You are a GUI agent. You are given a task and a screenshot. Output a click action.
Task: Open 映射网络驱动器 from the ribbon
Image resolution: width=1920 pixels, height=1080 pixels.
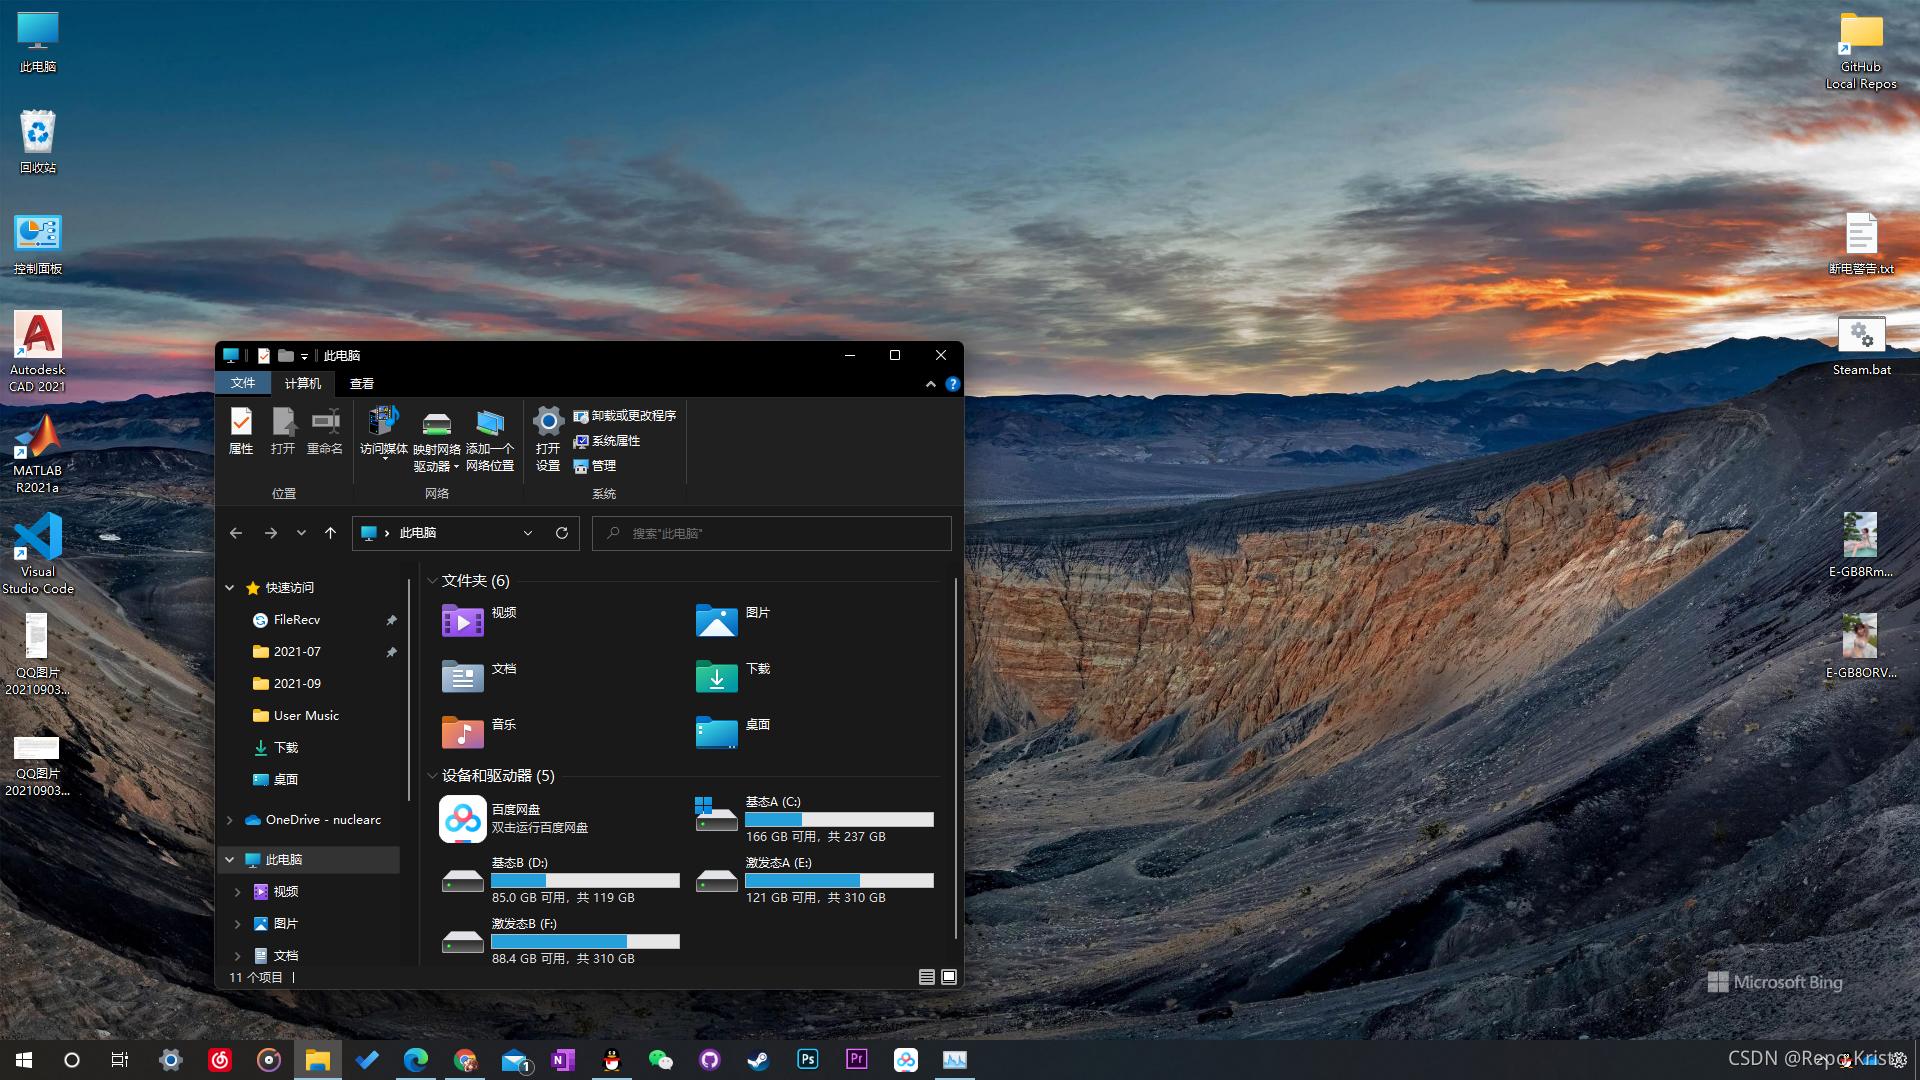tap(436, 438)
